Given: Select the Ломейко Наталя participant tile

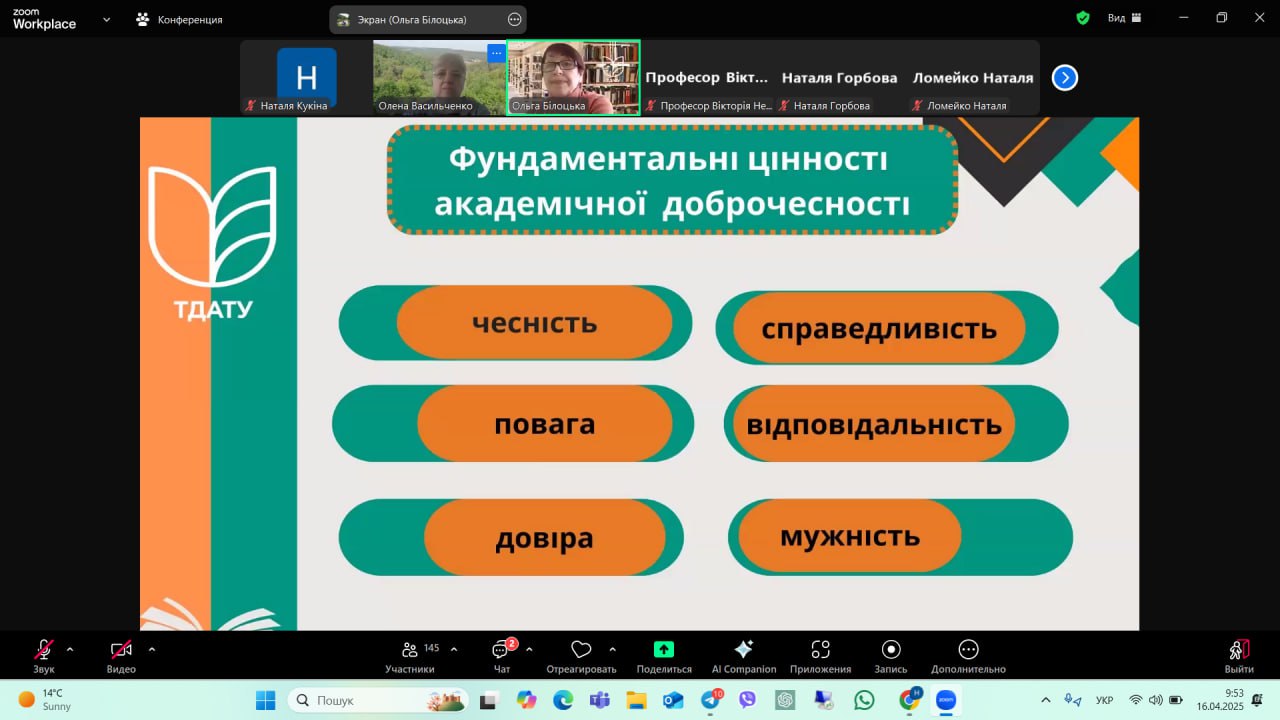Looking at the screenshot, I should (973, 77).
